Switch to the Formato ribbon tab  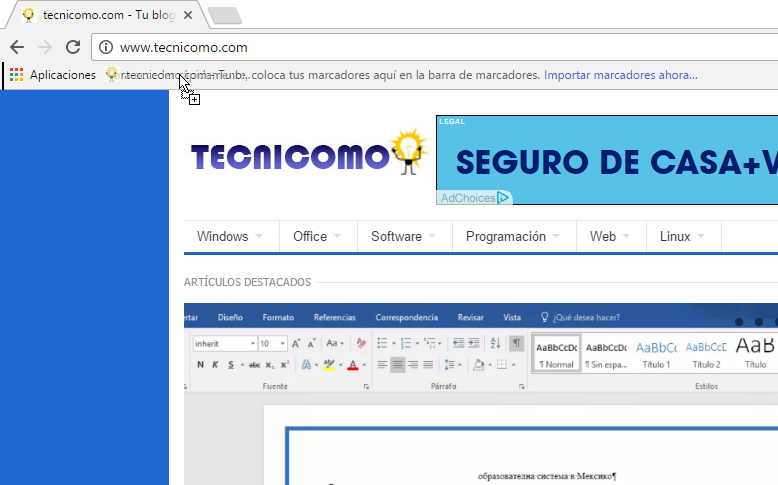click(278, 318)
